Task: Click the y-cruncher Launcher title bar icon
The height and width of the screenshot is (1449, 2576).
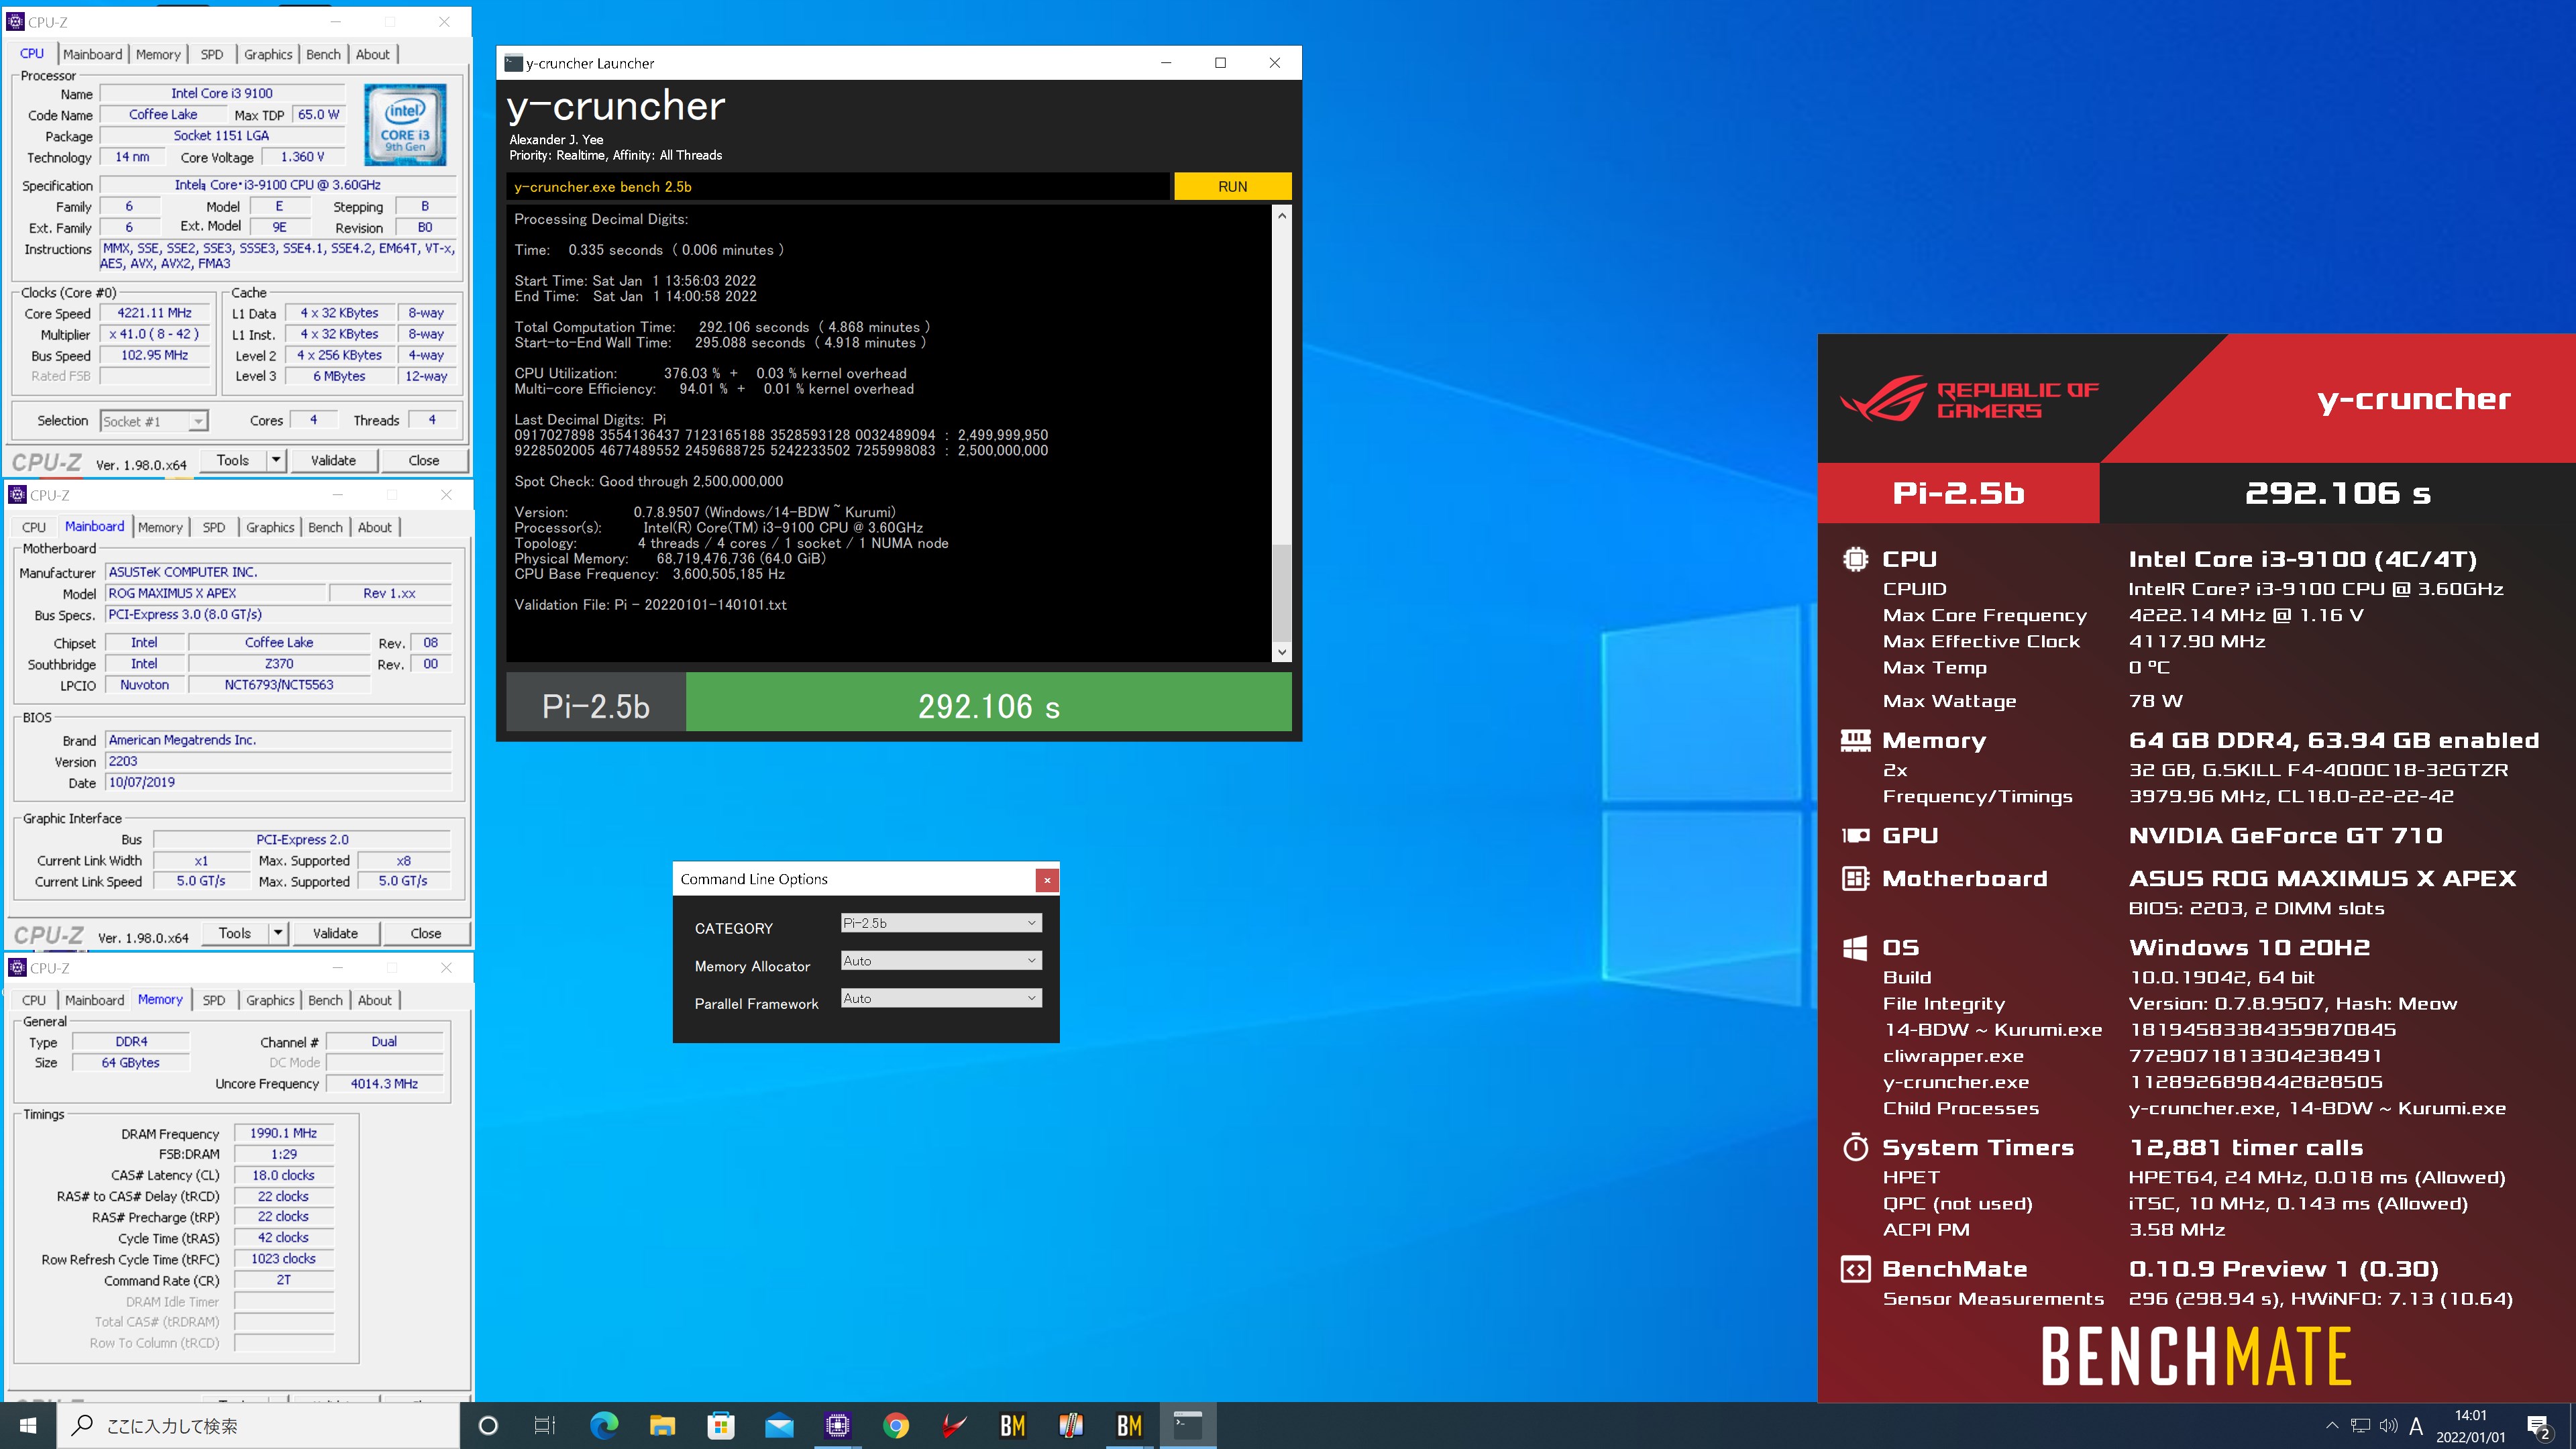Action: (x=514, y=63)
